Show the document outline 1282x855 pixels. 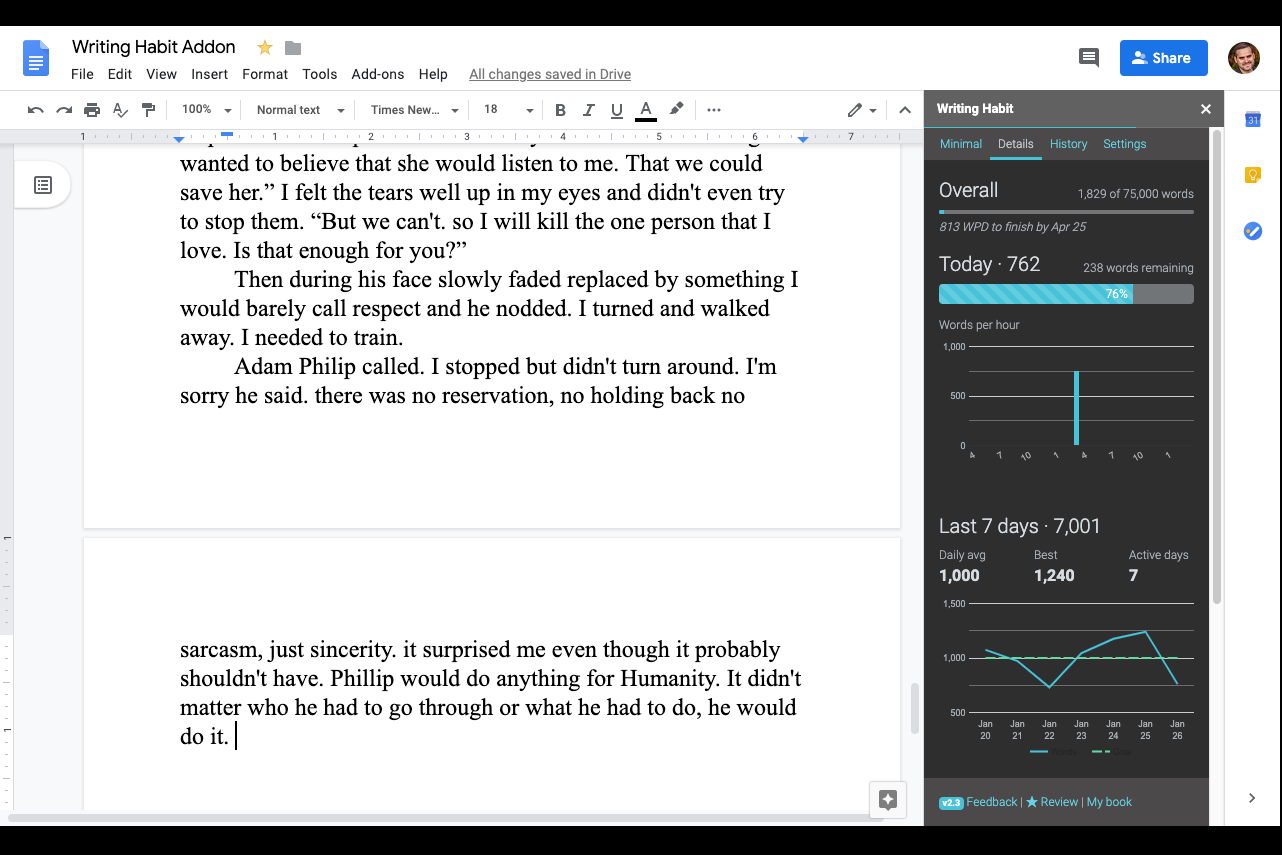(x=43, y=185)
